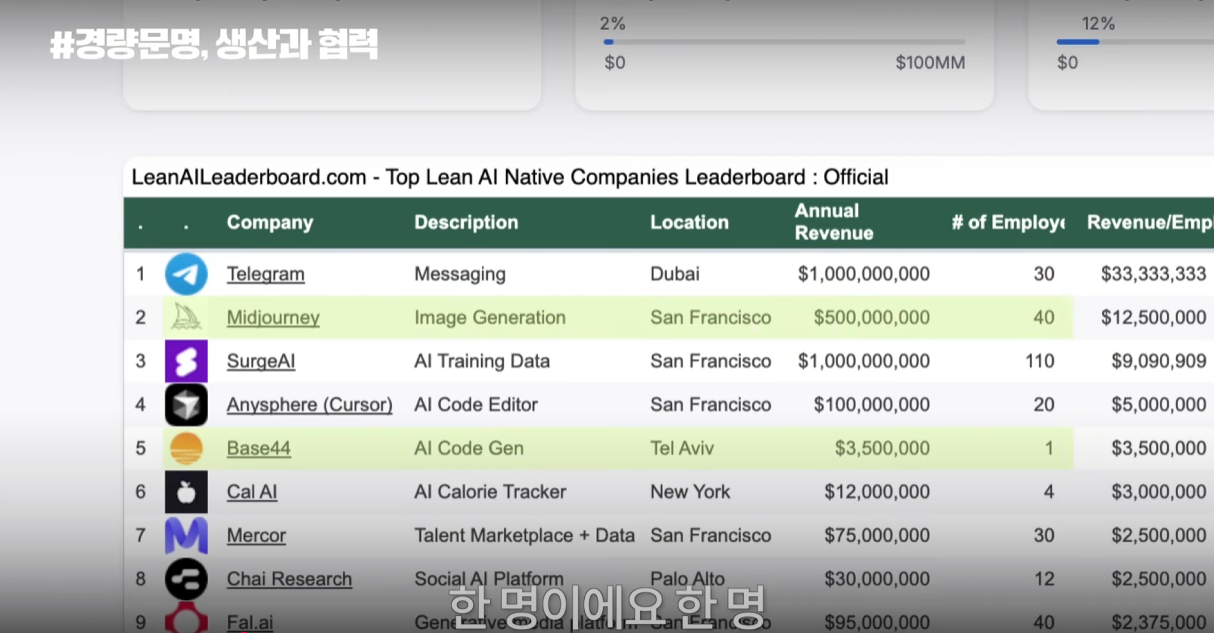This screenshot has height=633, width=1214.
Task: Open the Base44 company link
Action: 259,448
